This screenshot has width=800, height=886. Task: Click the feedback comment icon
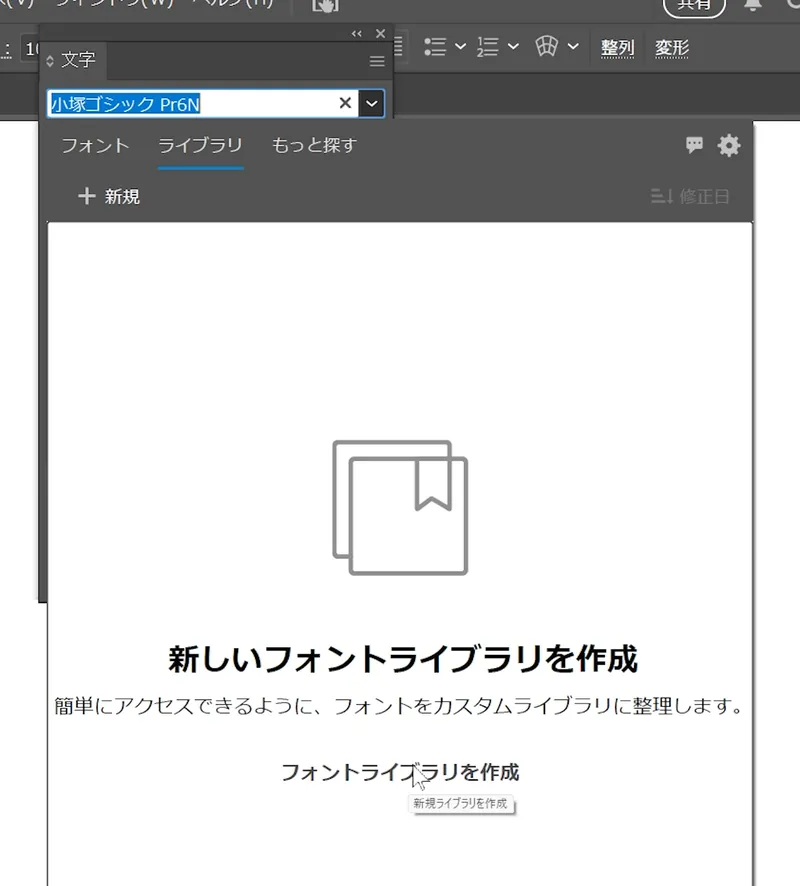pyautogui.click(x=694, y=146)
